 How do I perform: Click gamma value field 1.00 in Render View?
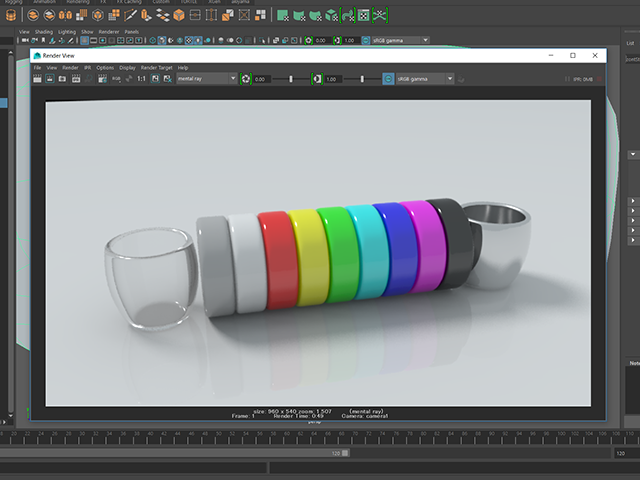[x=333, y=79]
